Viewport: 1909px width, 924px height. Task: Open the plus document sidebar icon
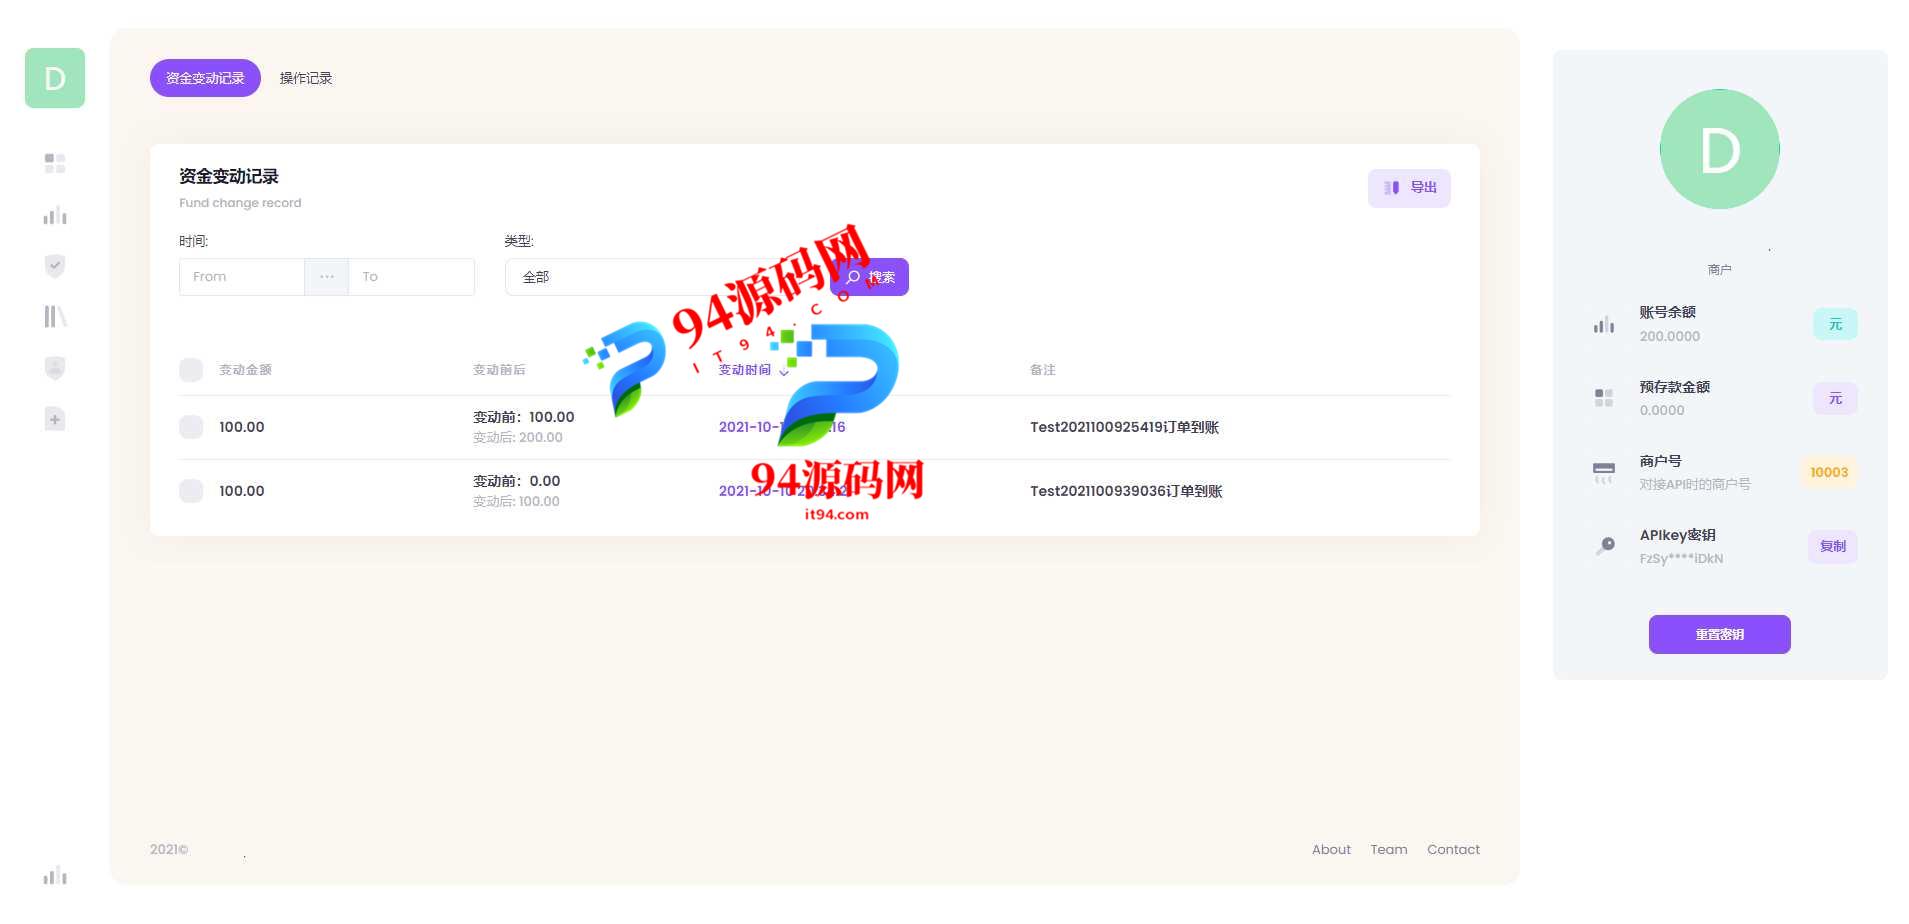[x=55, y=419]
